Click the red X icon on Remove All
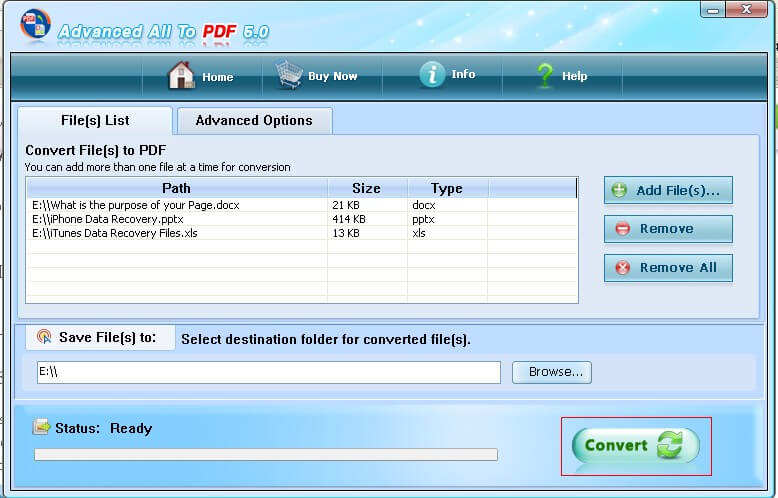Image resolution: width=778 pixels, height=498 pixels. [x=622, y=267]
